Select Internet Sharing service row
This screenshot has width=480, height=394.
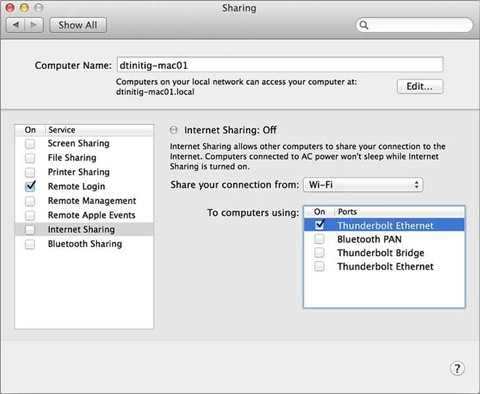(x=84, y=229)
